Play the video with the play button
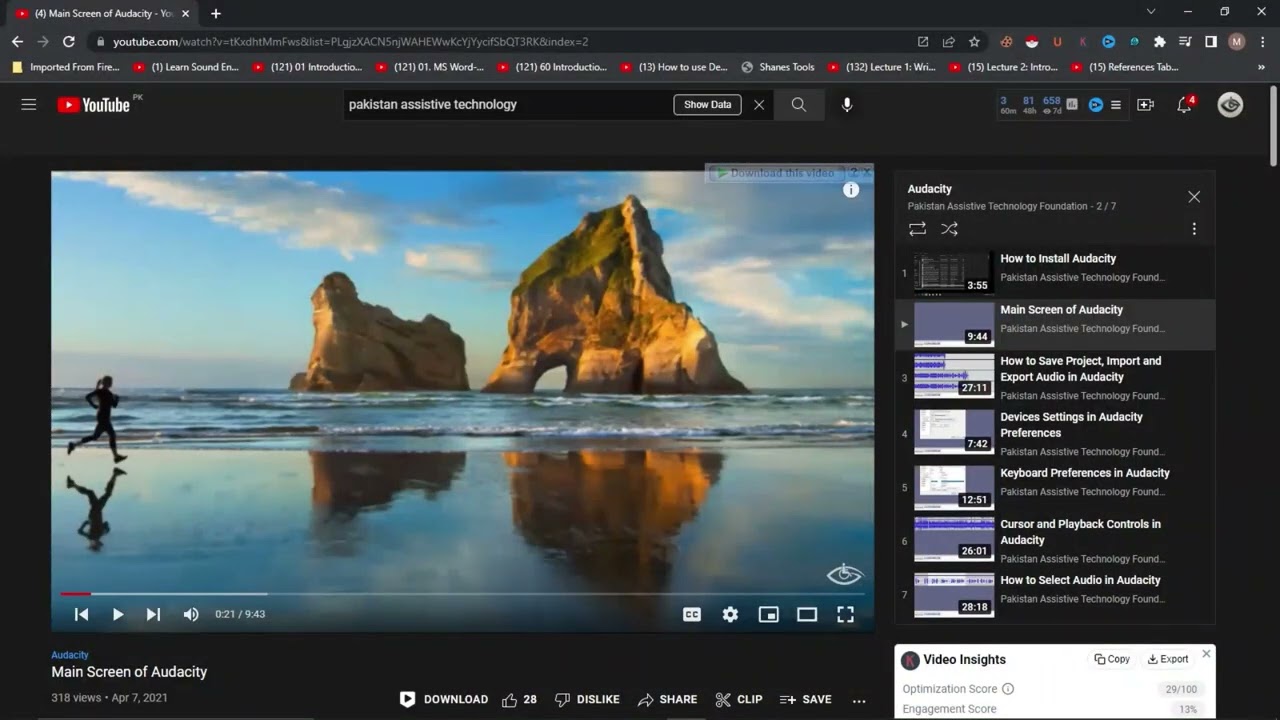 pyautogui.click(x=118, y=614)
